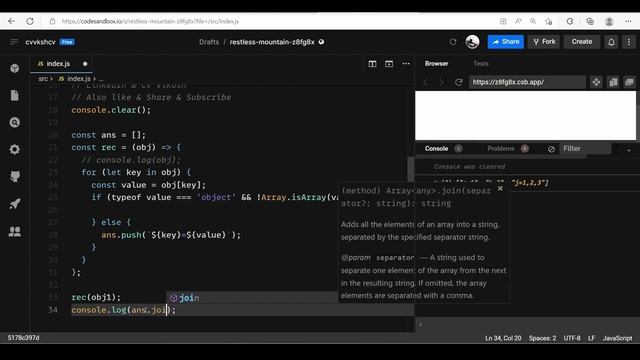Split the editor with split icon
640x360 pixels.
click(x=372, y=64)
